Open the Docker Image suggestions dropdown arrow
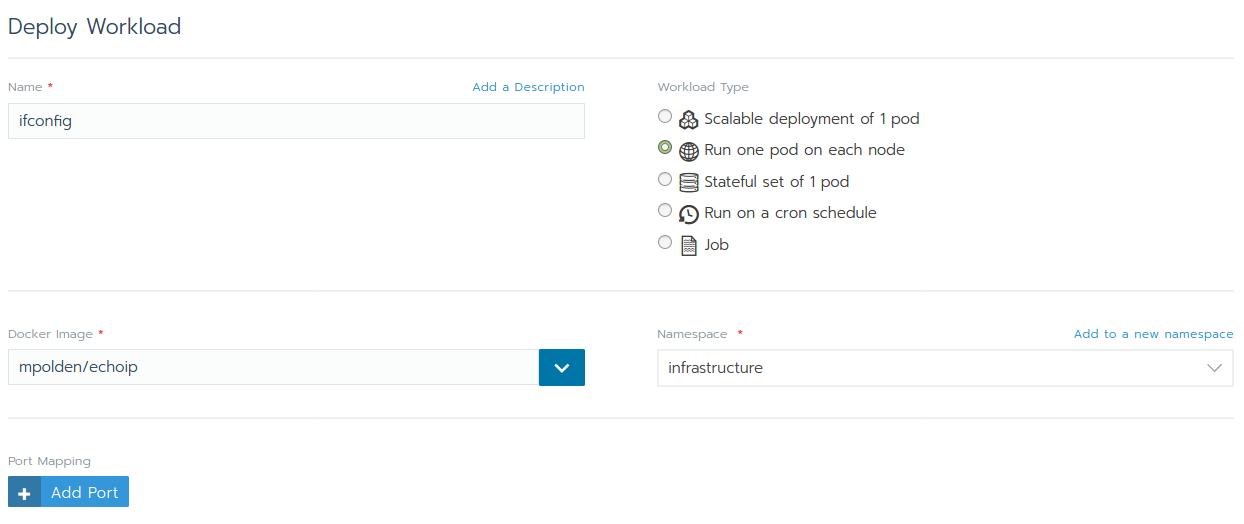The width and height of the screenshot is (1244, 524). click(562, 368)
